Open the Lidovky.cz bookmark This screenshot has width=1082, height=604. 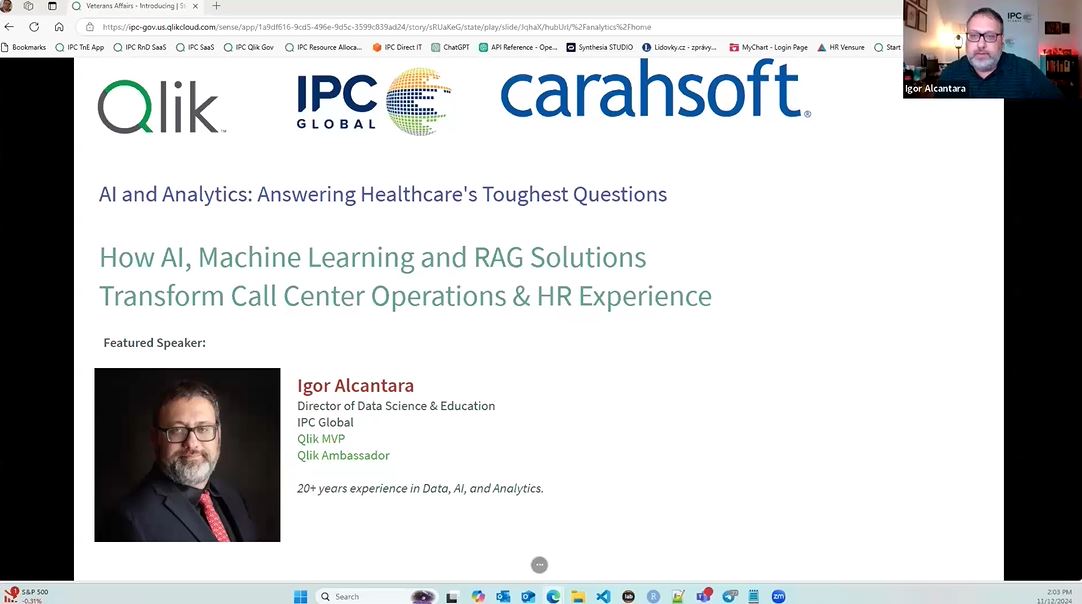click(679, 47)
